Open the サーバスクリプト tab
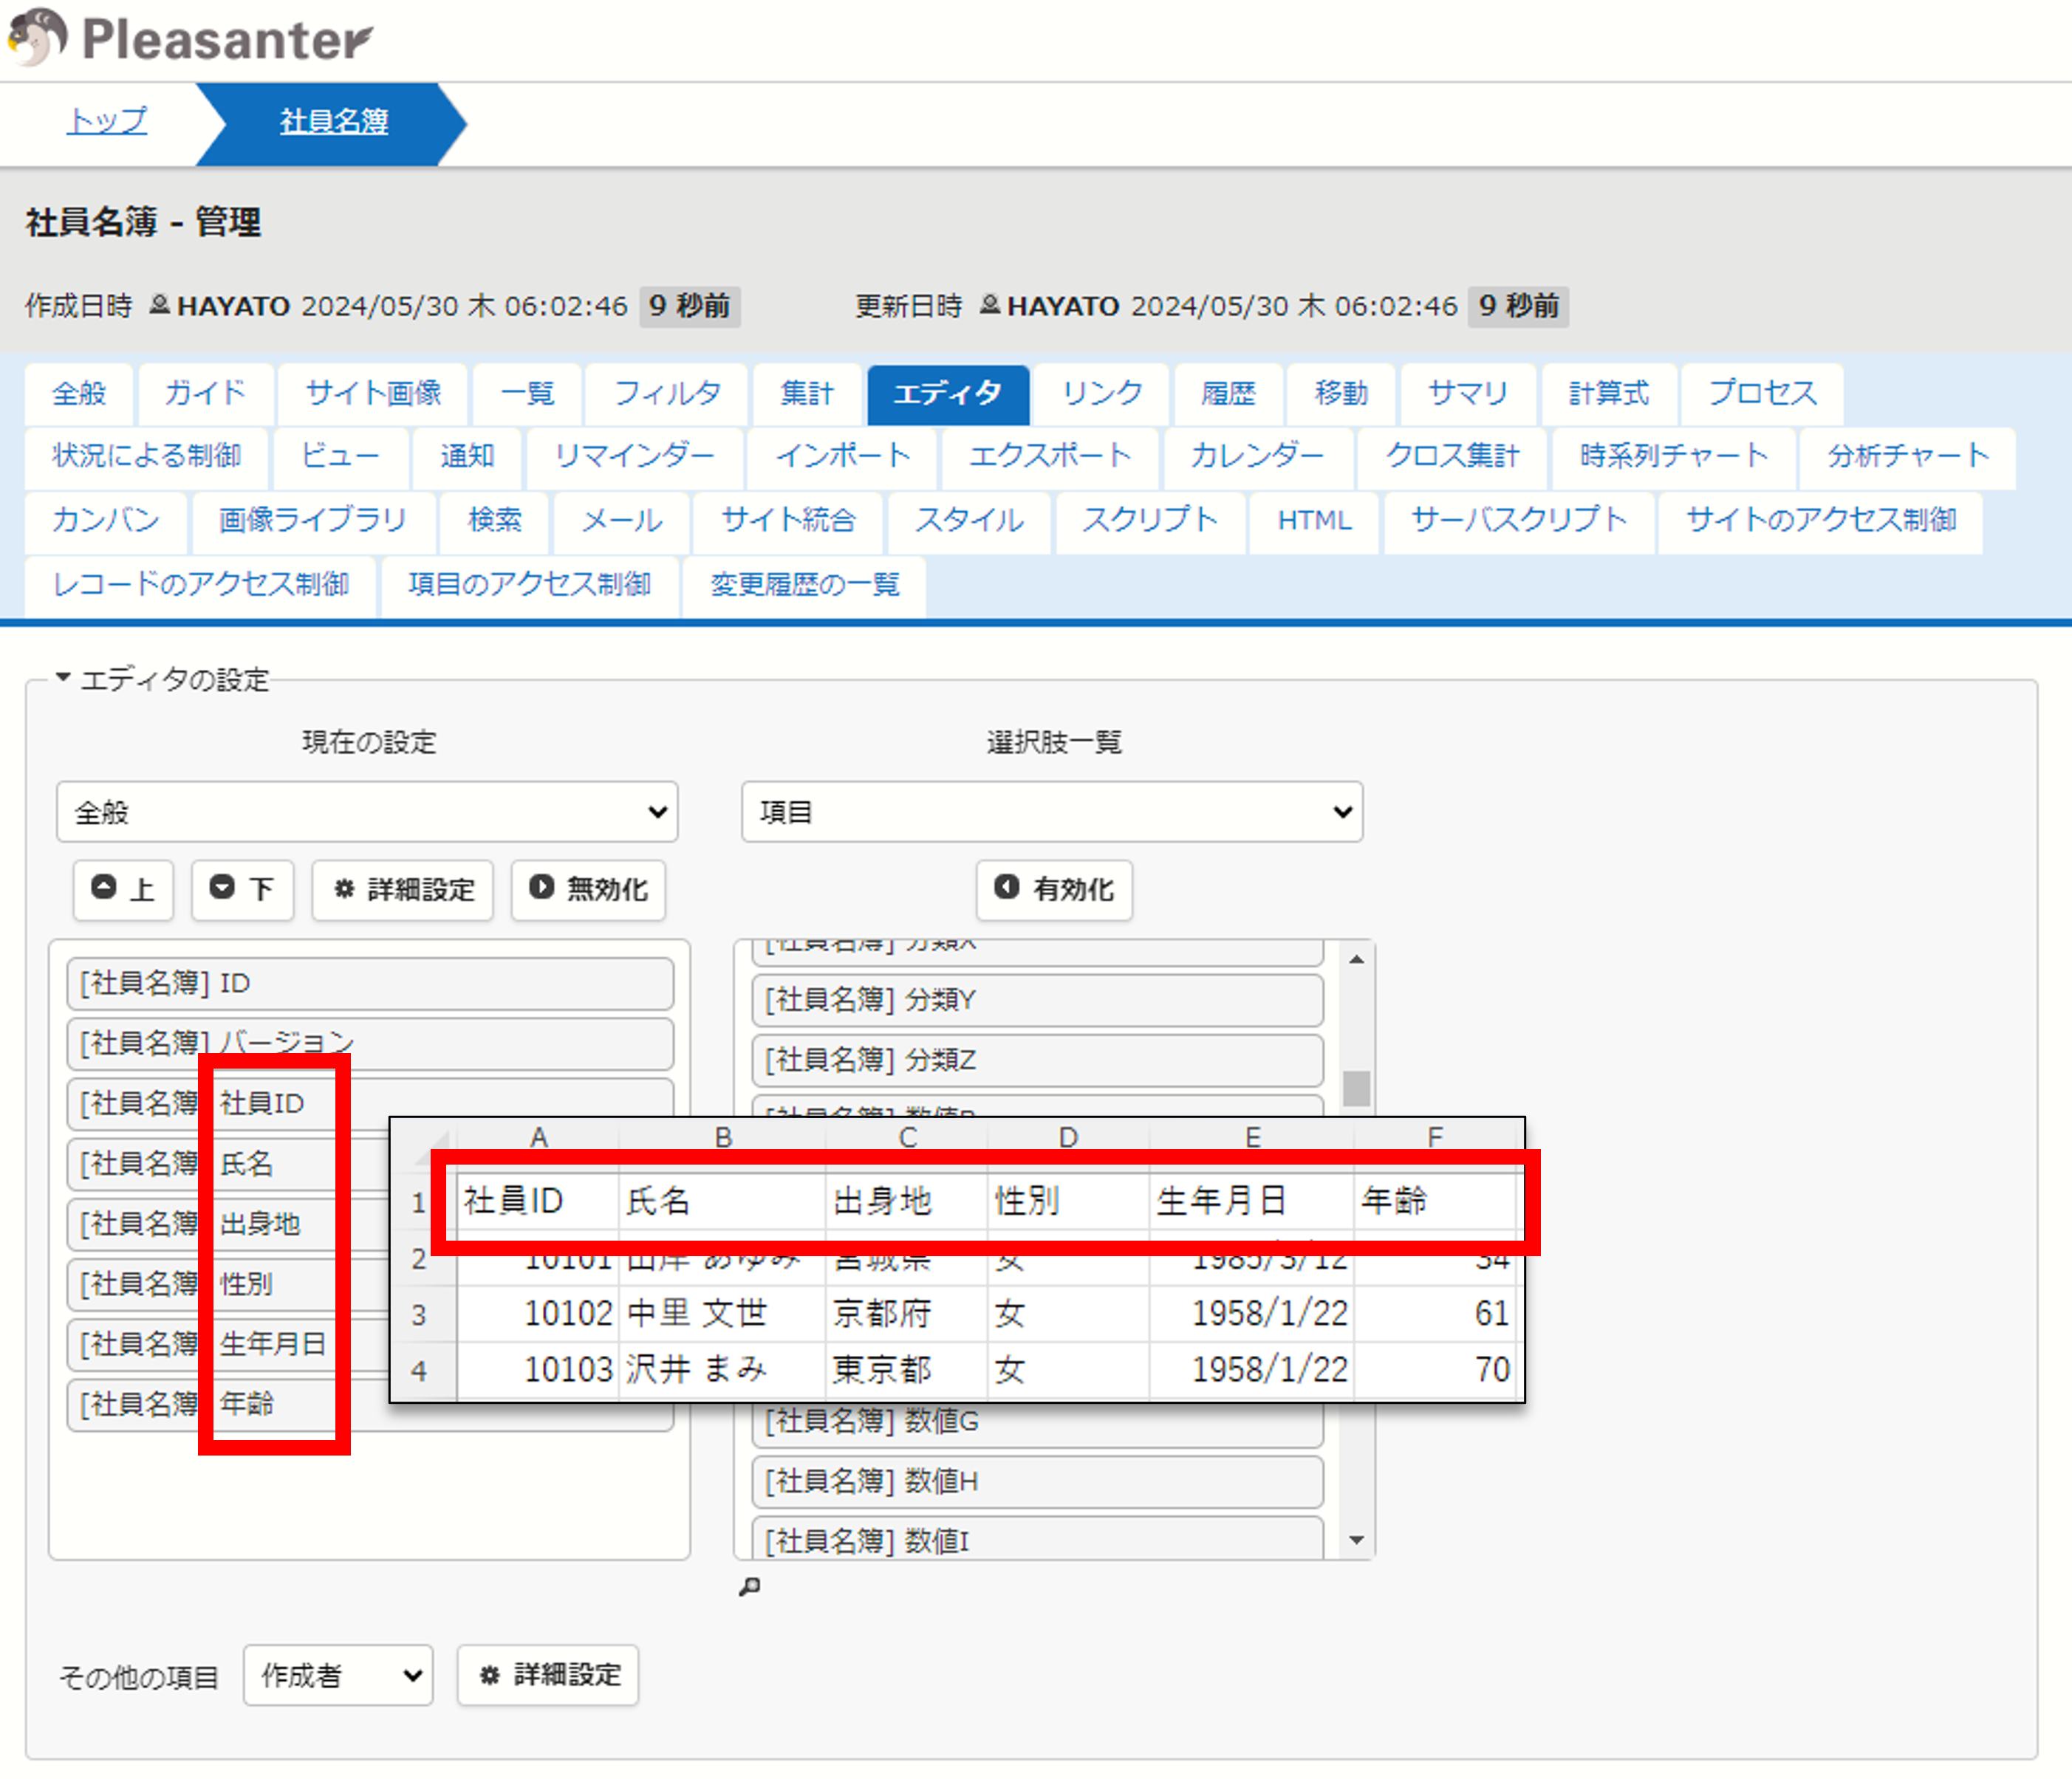Screen dimensions: 2072x1779 1519,521
